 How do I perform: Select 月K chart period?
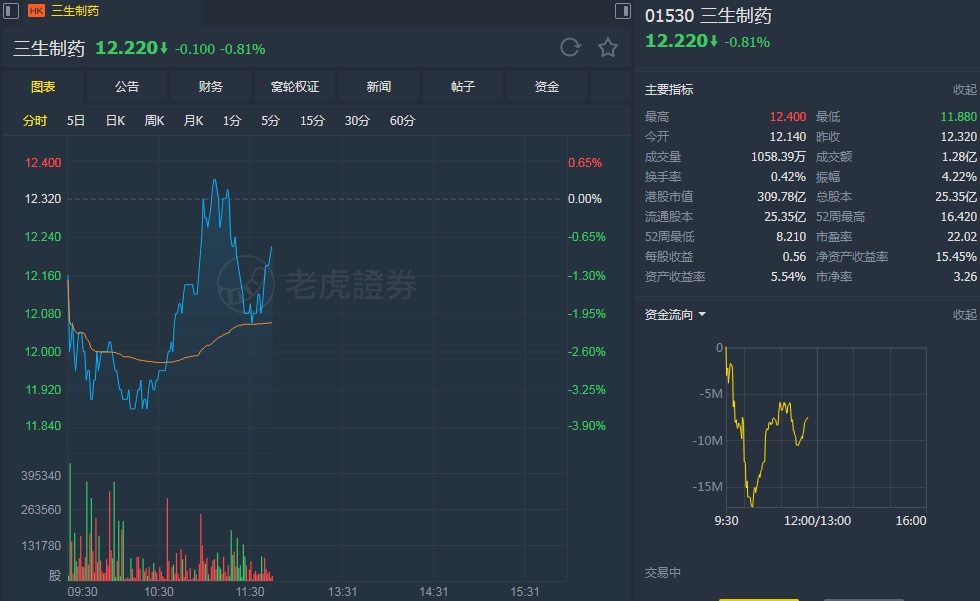coord(193,121)
